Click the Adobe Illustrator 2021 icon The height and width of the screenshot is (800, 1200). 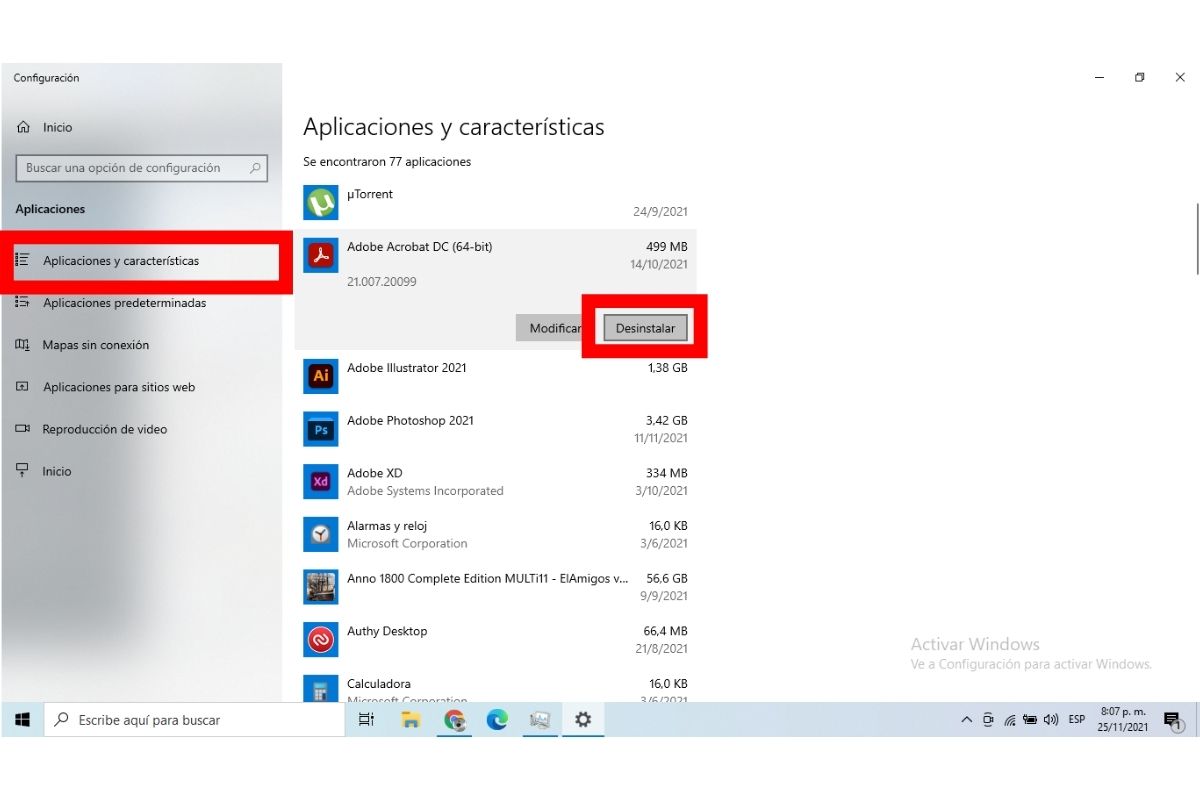(x=321, y=376)
